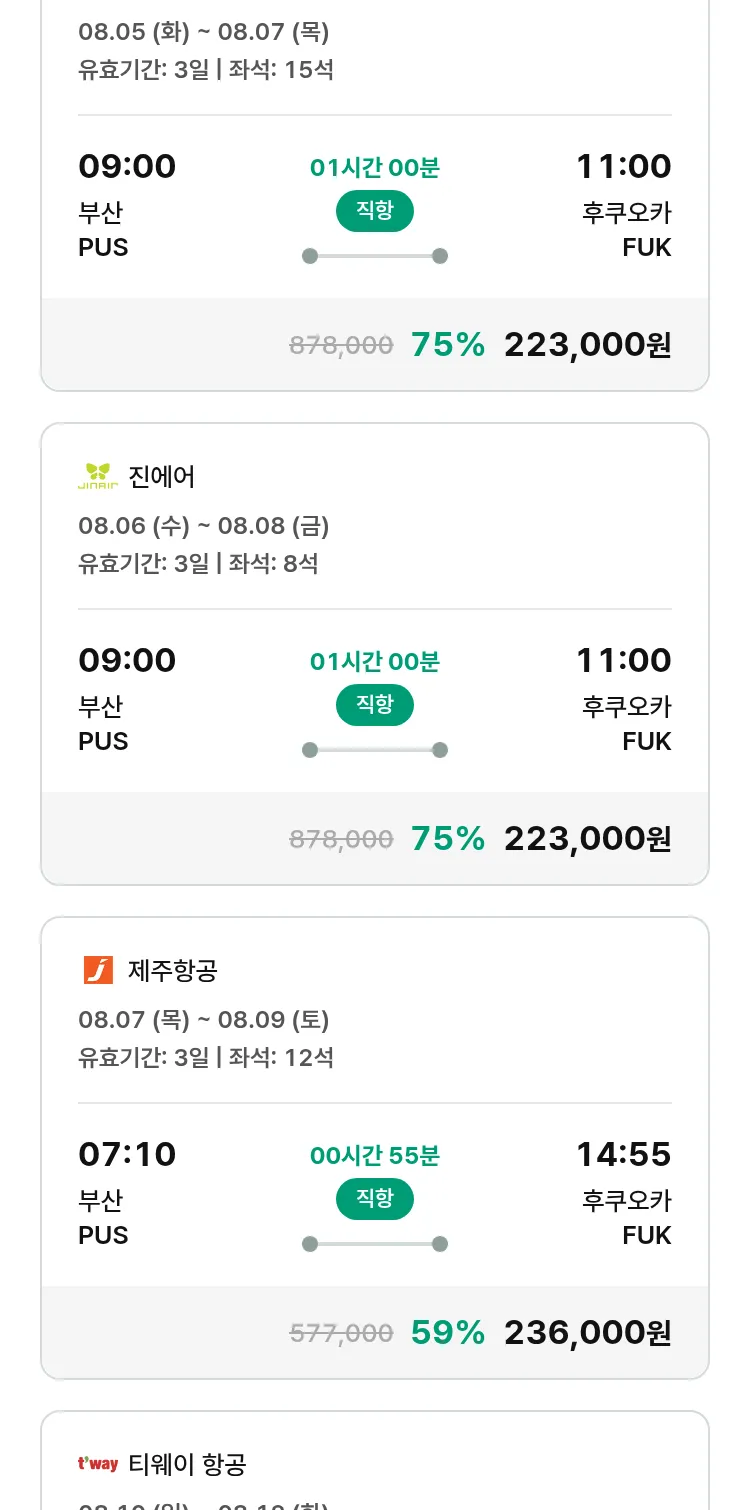The width and height of the screenshot is (750, 1510).
Task: Tap the orange Jeju Air logo
Action: [98, 970]
